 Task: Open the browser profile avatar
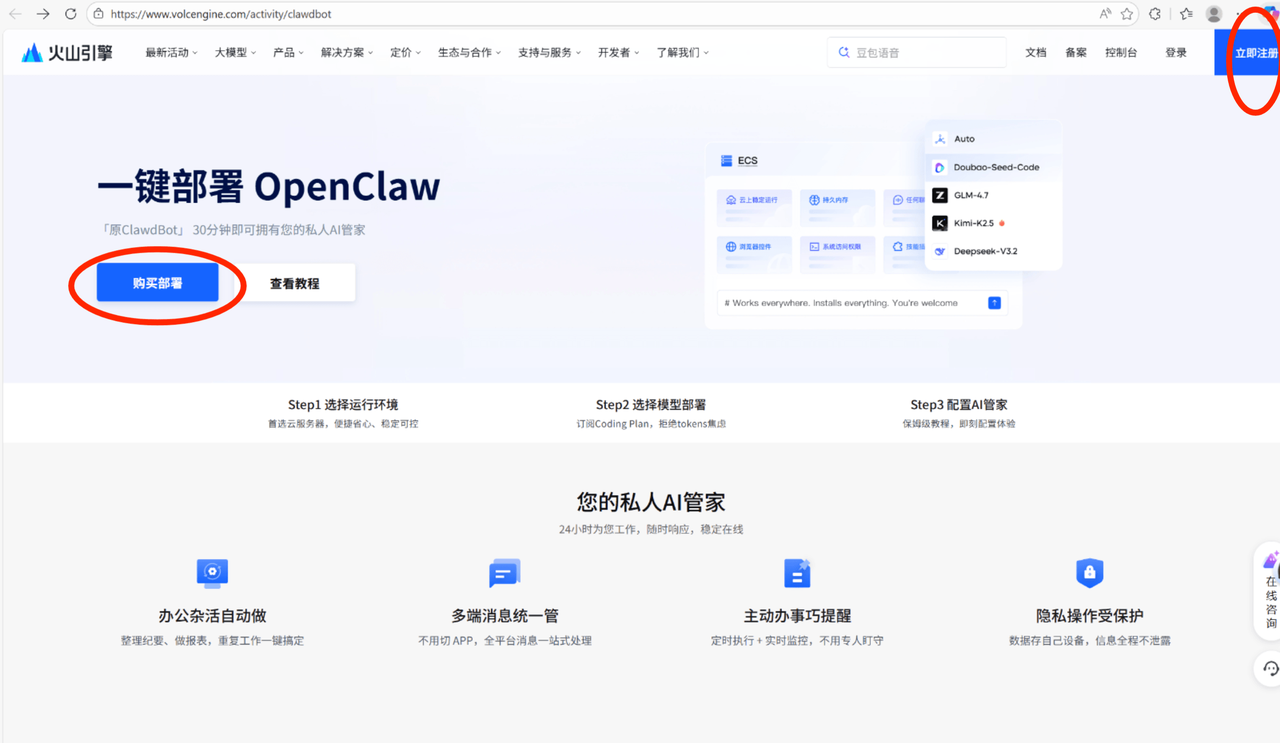1214,14
